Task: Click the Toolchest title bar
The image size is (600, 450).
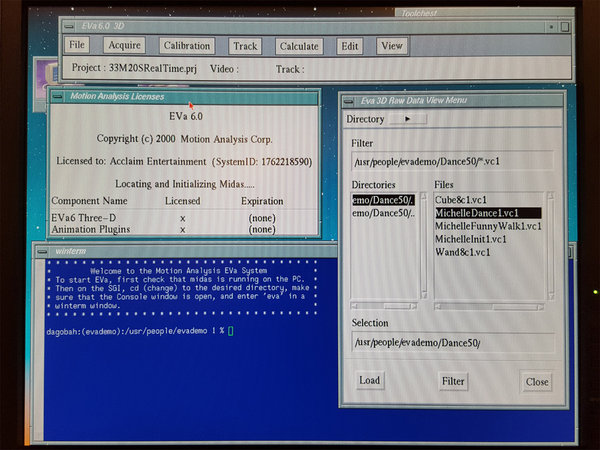Action: [484, 13]
